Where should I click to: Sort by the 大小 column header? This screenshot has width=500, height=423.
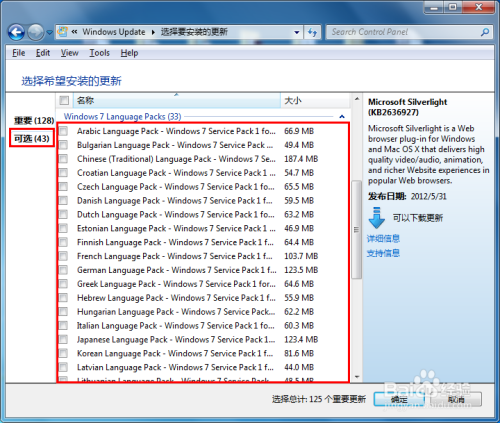click(x=315, y=100)
